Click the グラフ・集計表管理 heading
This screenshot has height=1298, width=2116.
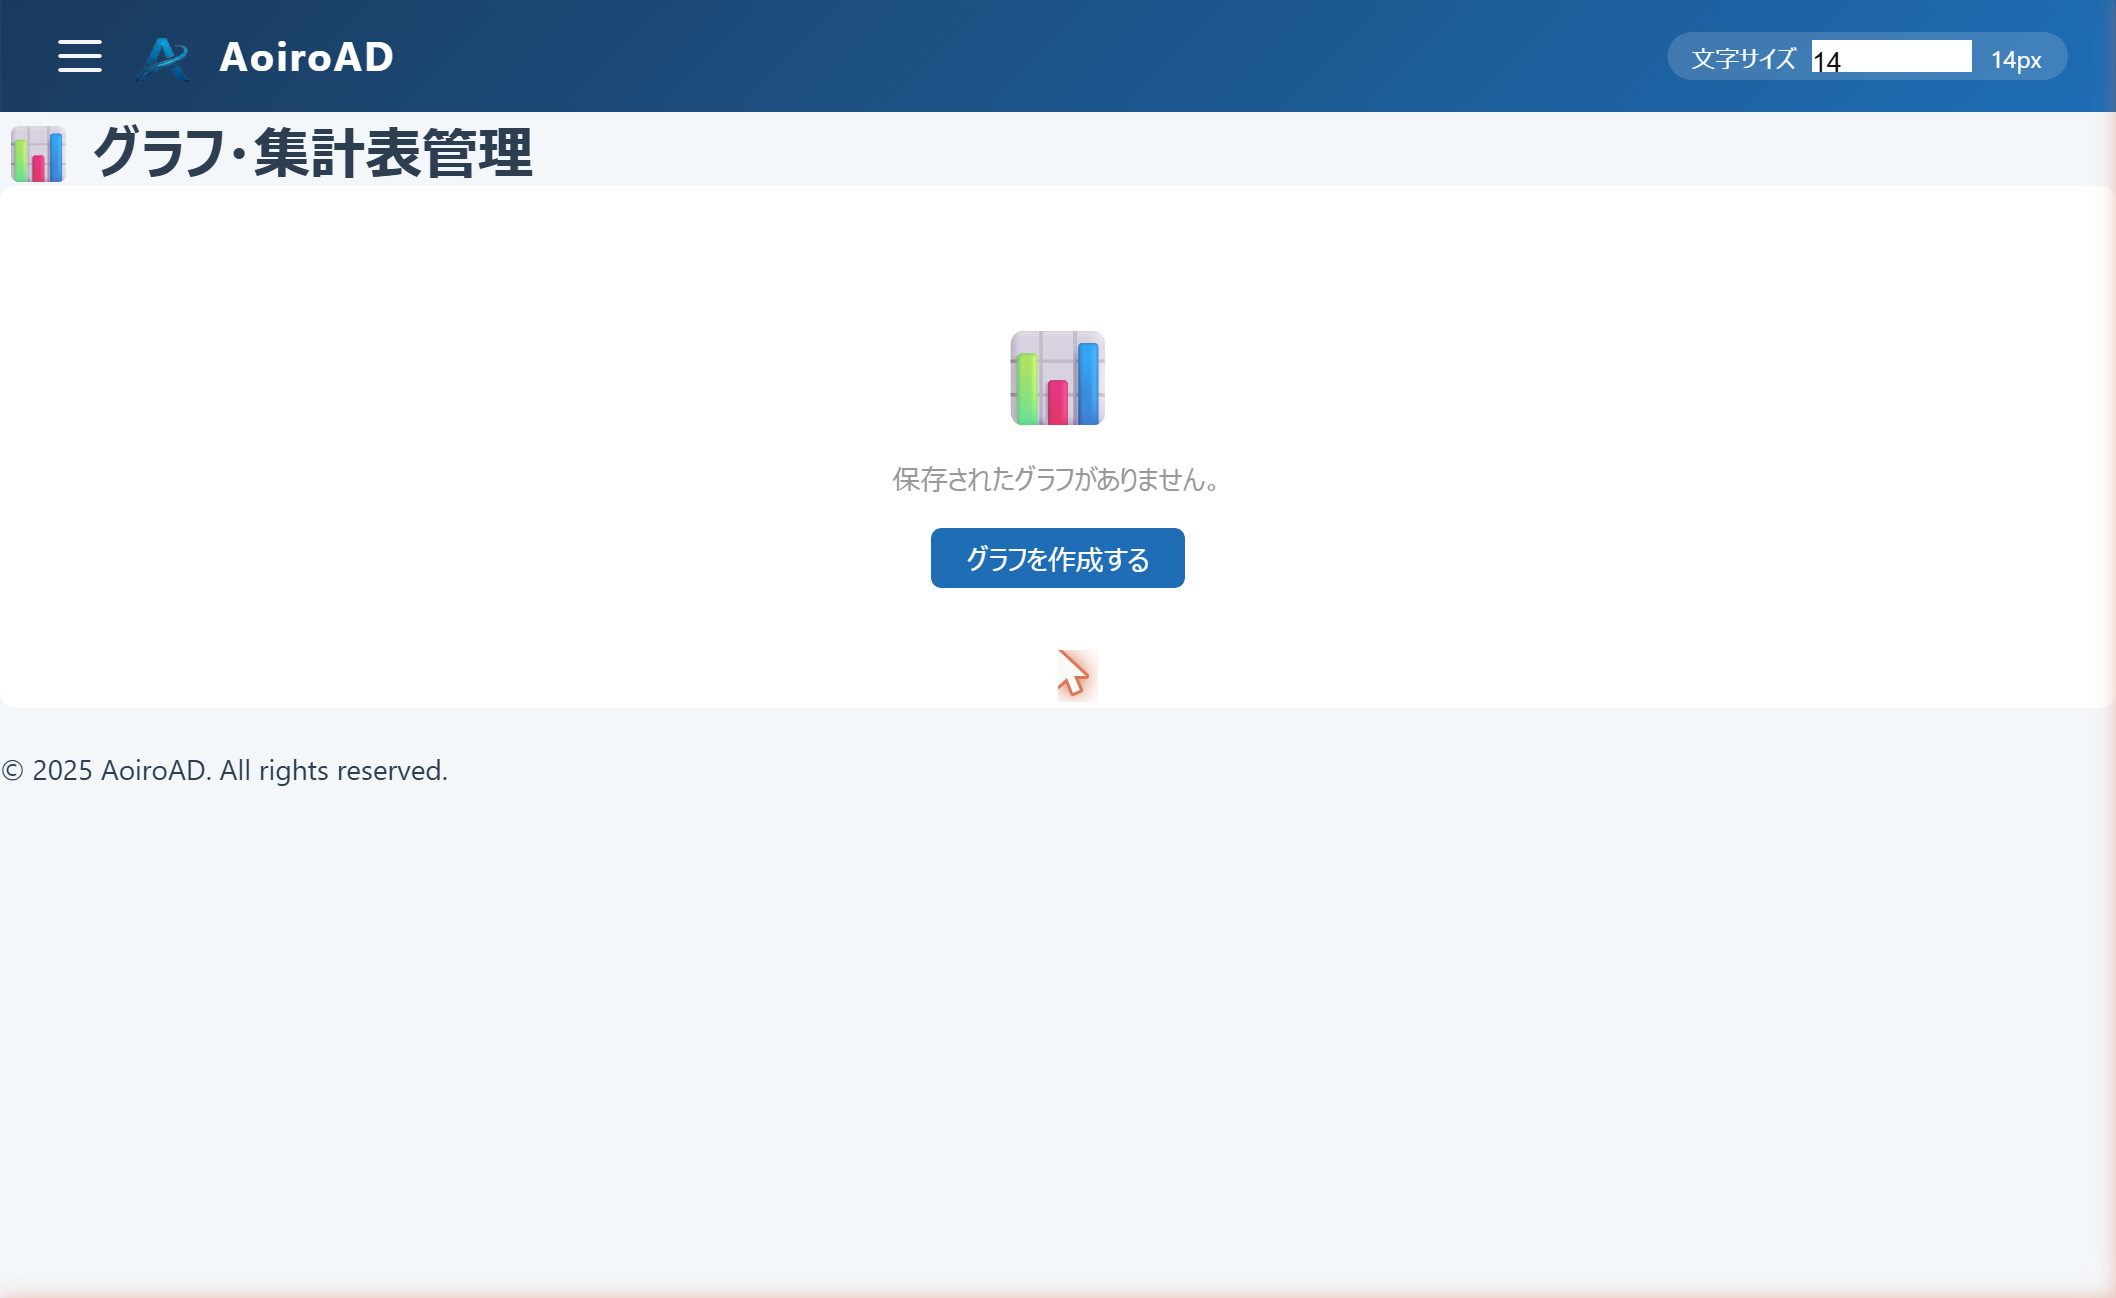click(x=312, y=153)
